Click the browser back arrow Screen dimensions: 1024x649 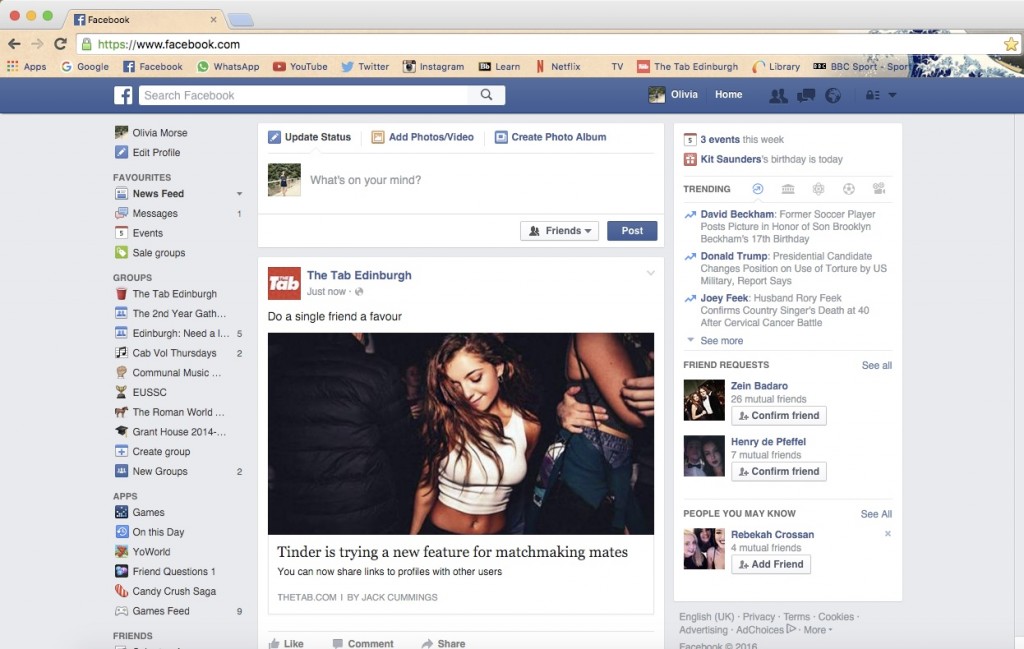(14, 44)
